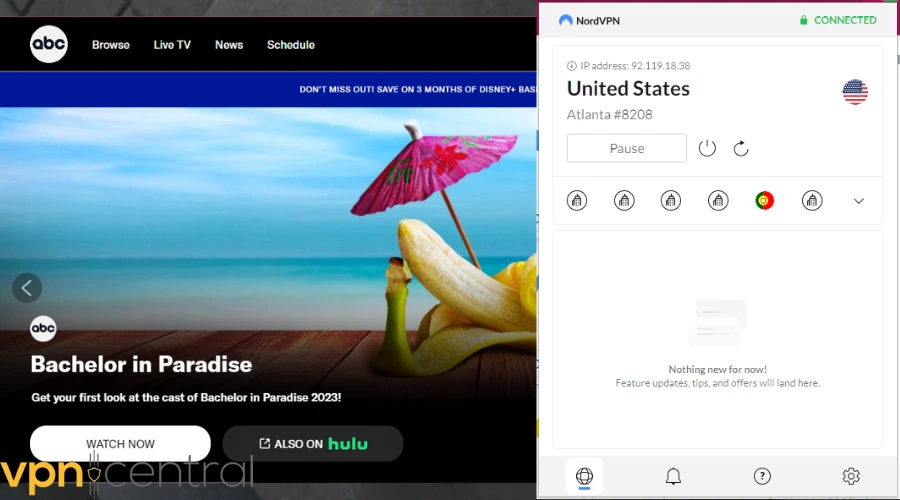Open NordVPN settings gear

tap(851, 476)
